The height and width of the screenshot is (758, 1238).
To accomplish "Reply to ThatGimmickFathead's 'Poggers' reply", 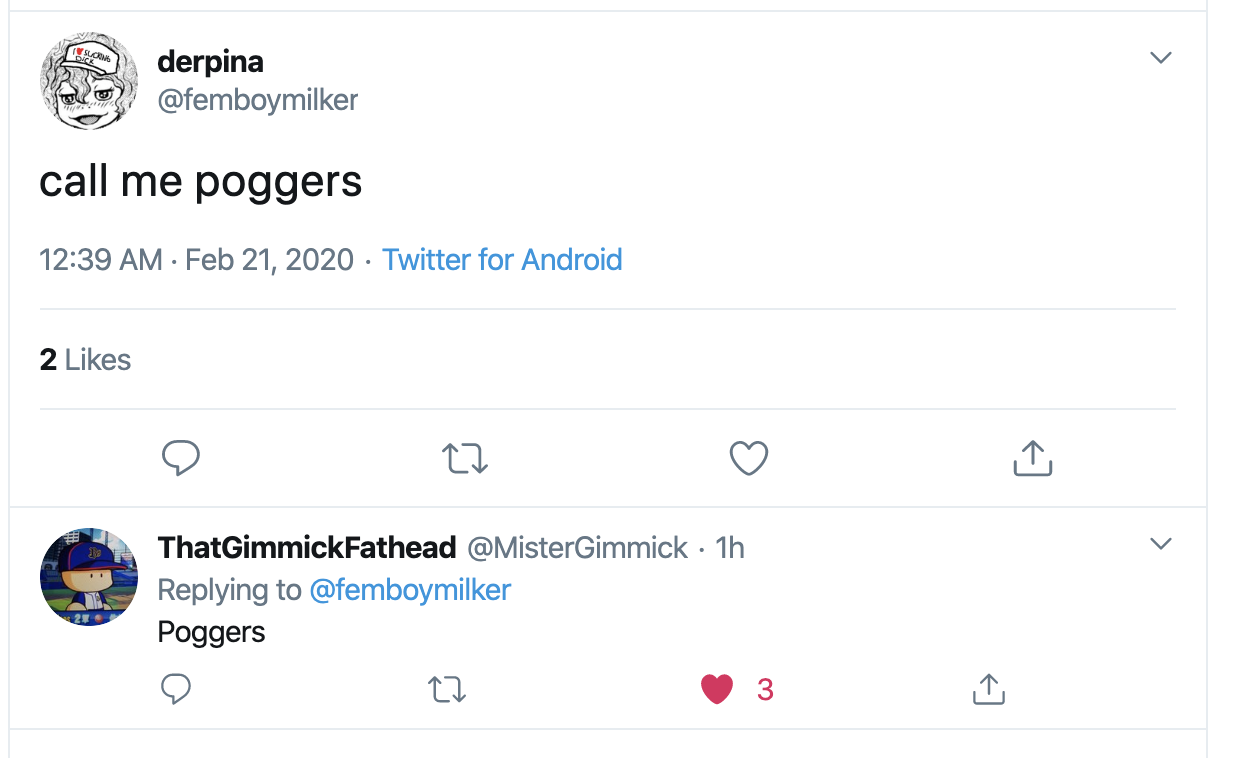I will [175, 689].
